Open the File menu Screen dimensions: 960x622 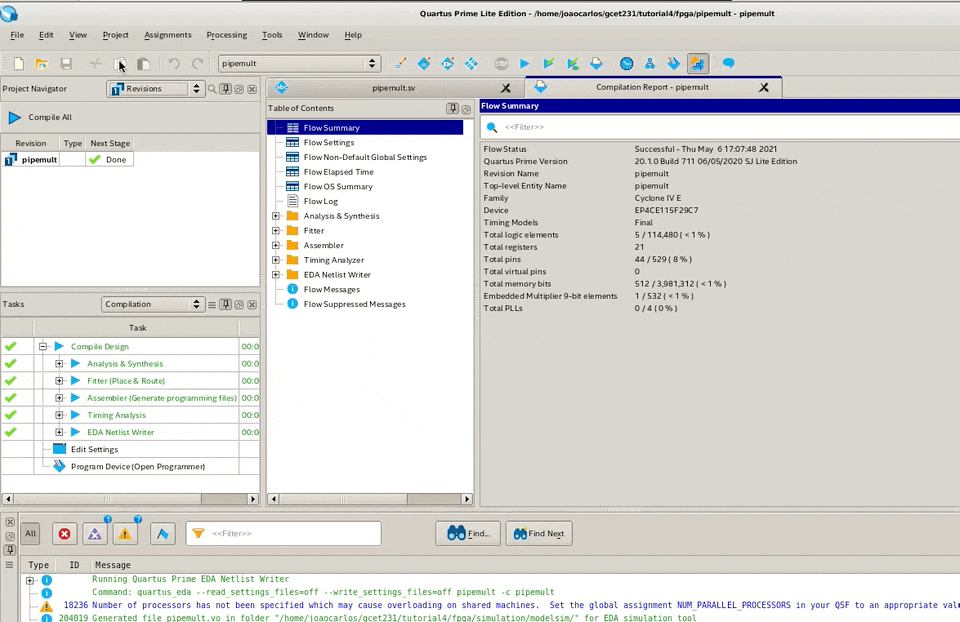[17, 35]
